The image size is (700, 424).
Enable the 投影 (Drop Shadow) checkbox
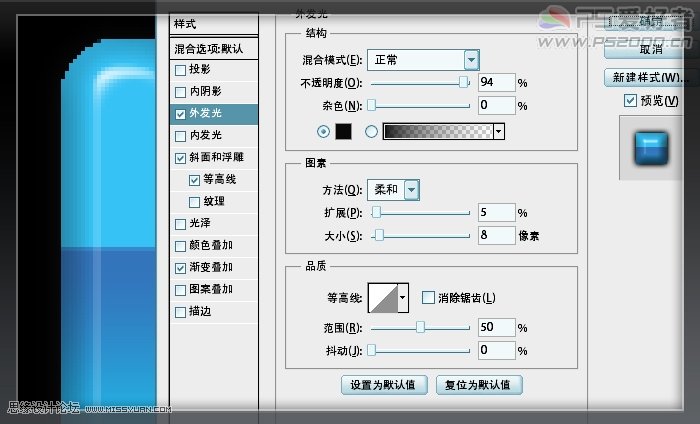click(180, 70)
